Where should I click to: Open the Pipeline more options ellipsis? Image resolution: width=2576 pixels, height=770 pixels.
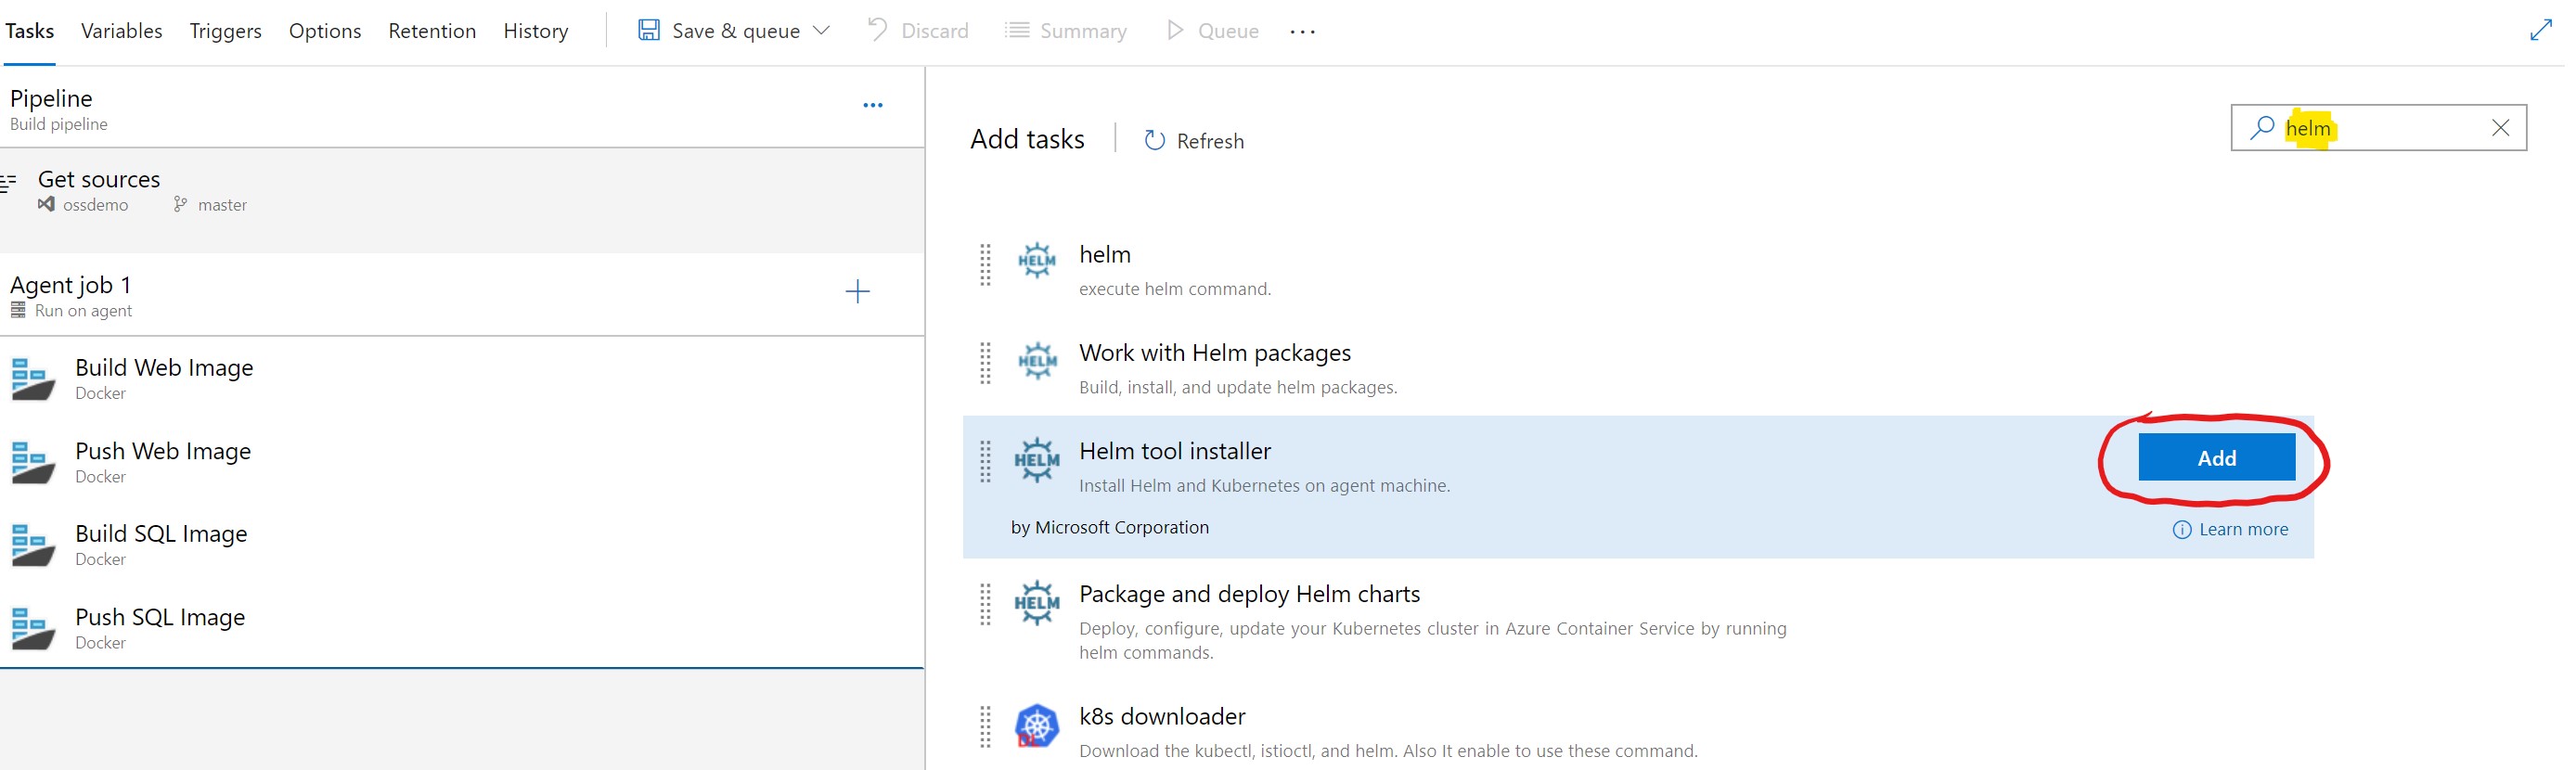pyautogui.click(x=873, y=105)
